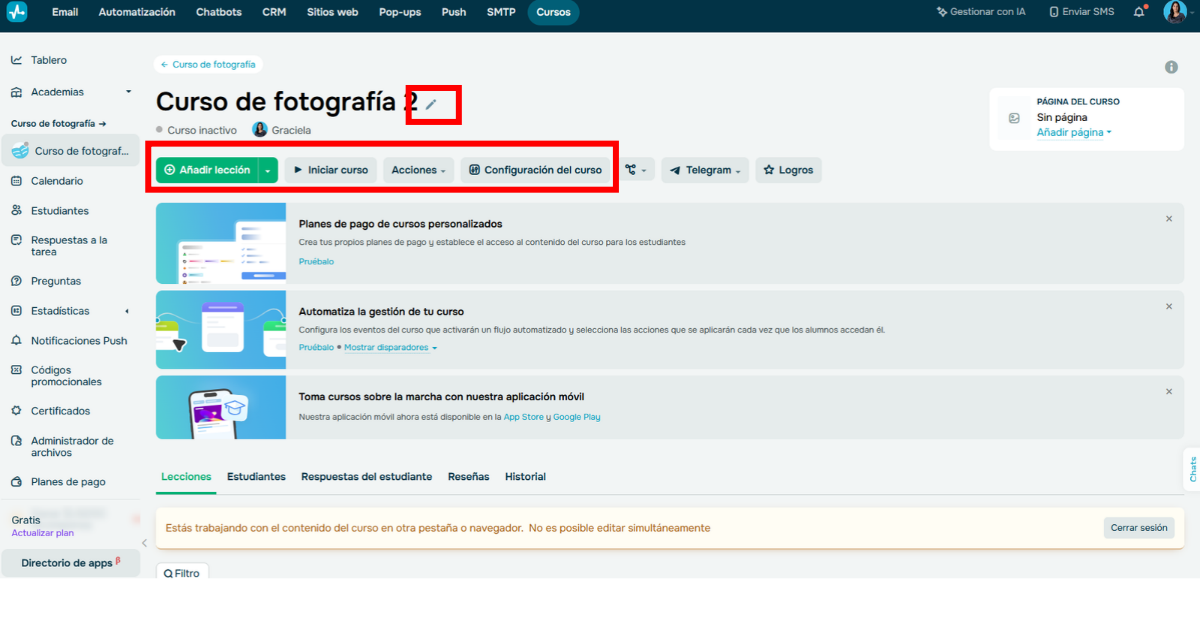Screen dimensions: 1200x630
Task: Open the notifications bell
Action: (1139, 12)
